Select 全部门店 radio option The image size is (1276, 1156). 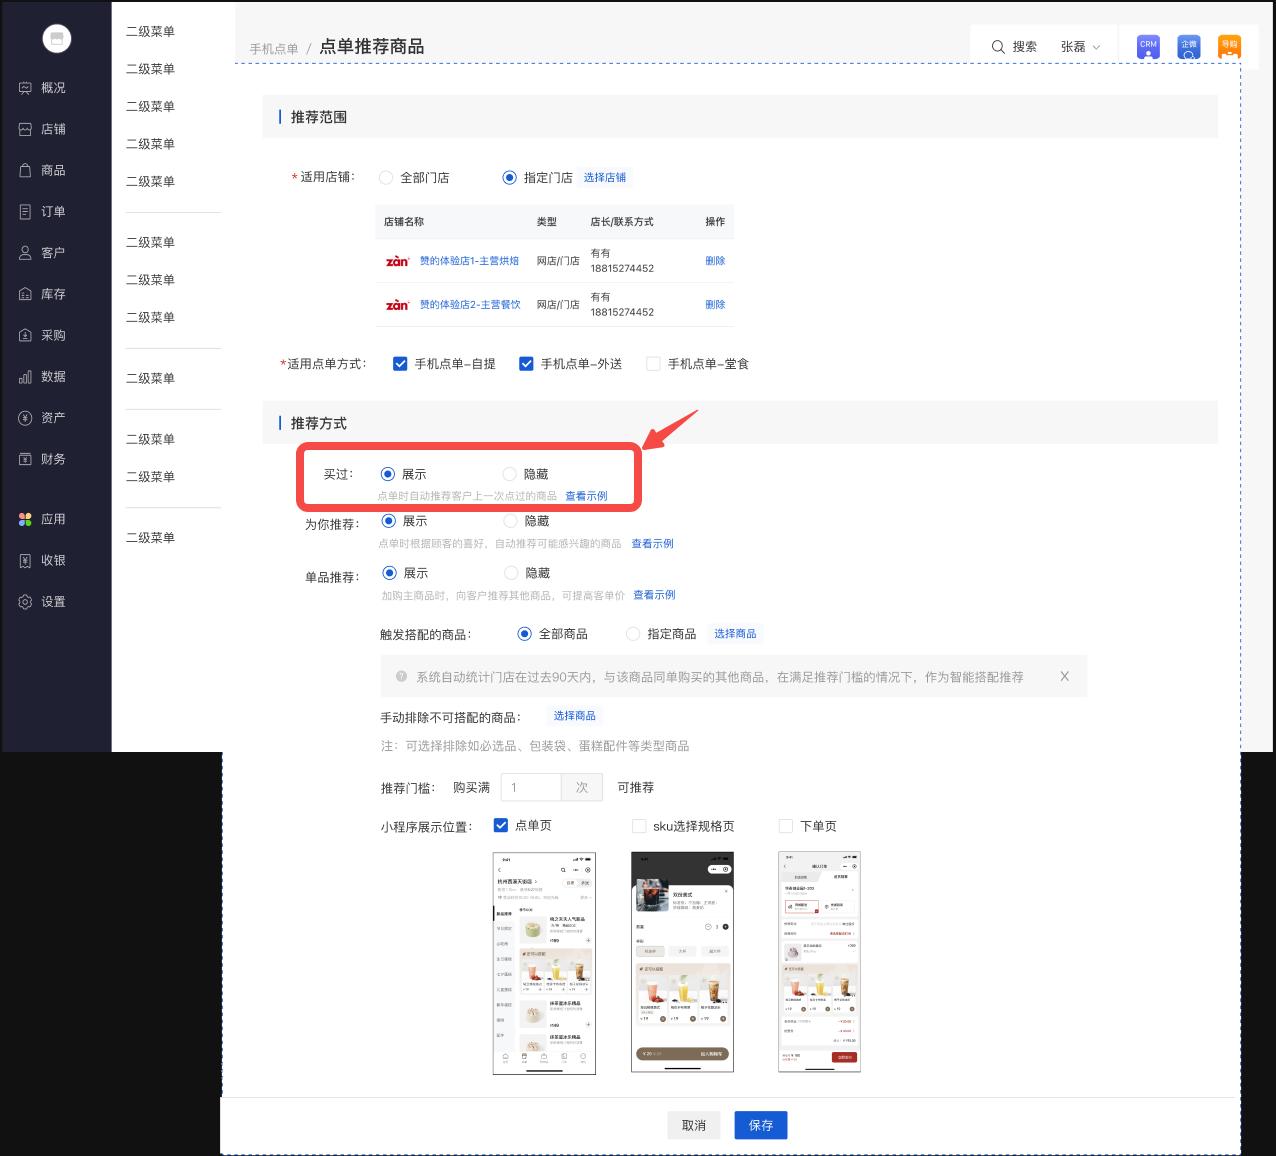386,178
